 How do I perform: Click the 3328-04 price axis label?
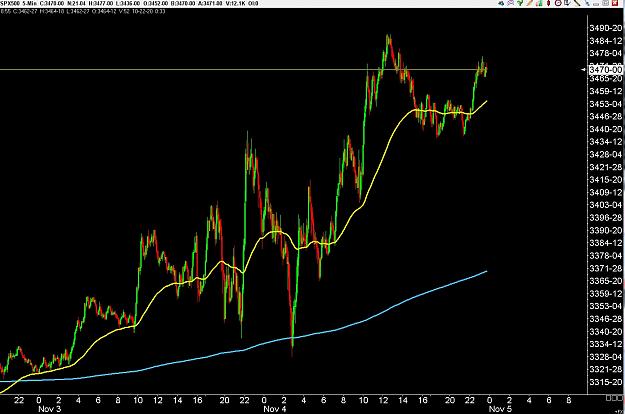tap(606, 357)
